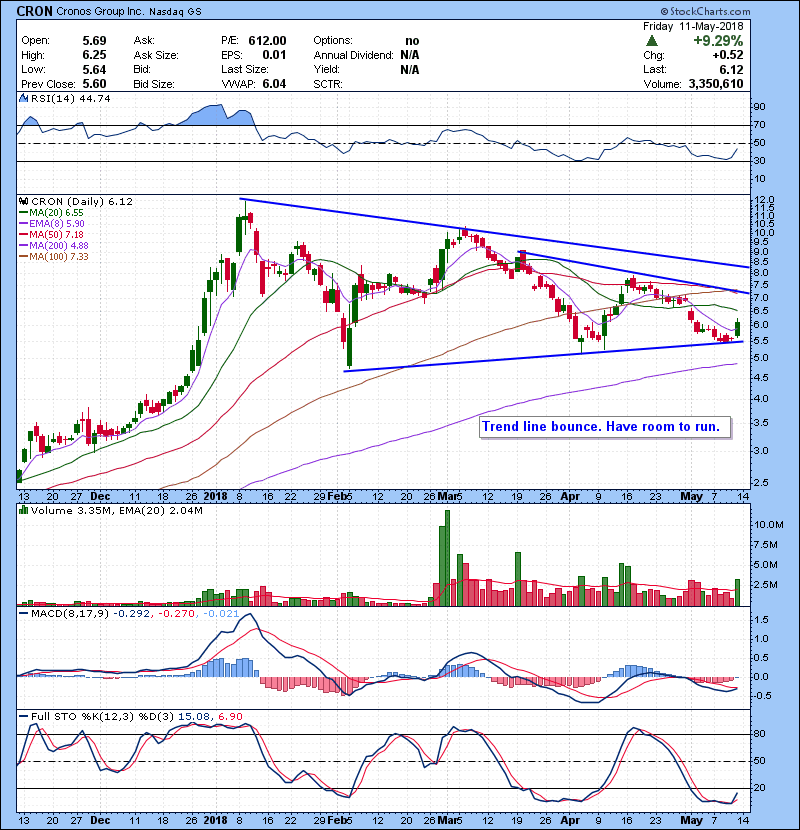Click the MA(20) 6.55 legend entry
This screenshot has height=830, width=800.
coord(56,212)
